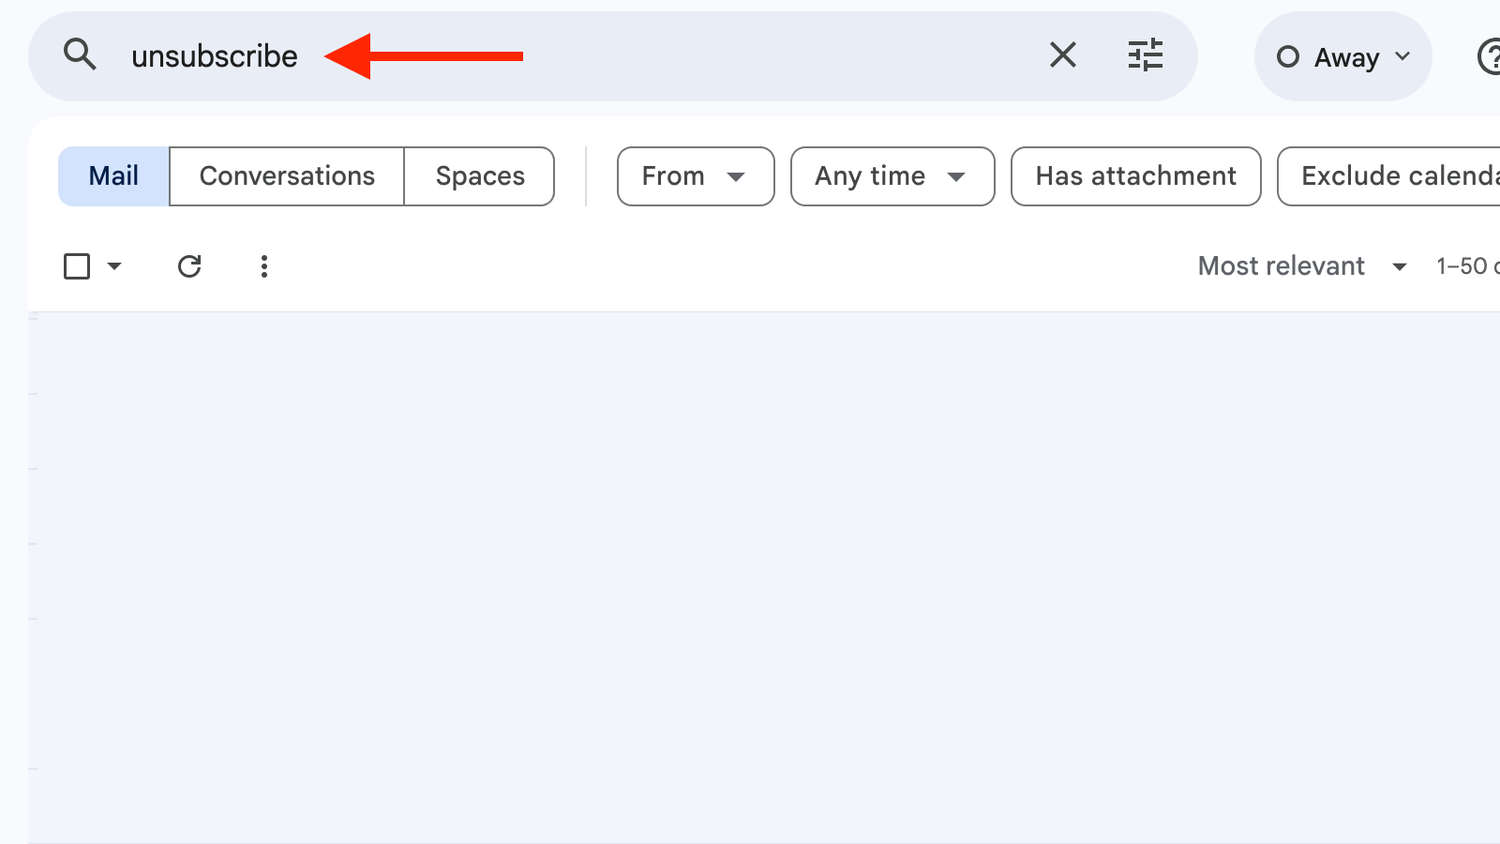The height and width of the screenshot is (844, 1500).
Task: Open the more options three-dot menu
Action: pos(264,266)
